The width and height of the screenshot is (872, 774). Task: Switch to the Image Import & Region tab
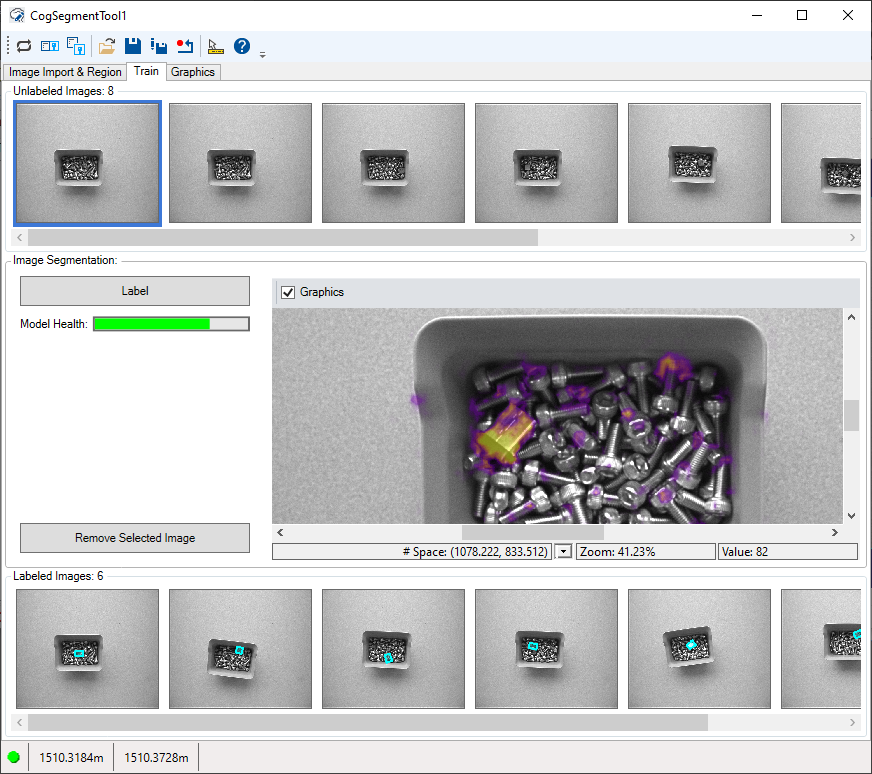[x=65, y=72]
